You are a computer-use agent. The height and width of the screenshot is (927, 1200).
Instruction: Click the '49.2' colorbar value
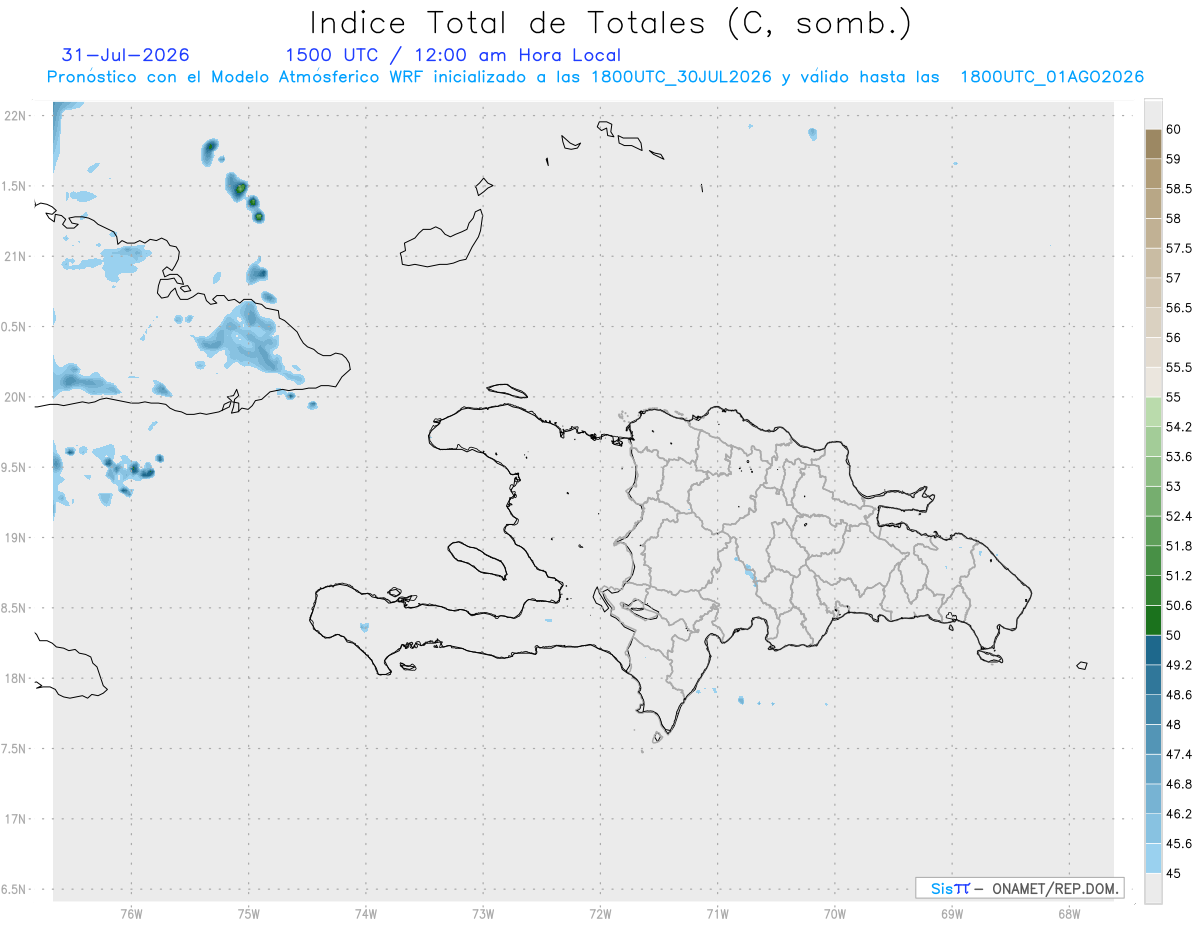coord(1179,665)
